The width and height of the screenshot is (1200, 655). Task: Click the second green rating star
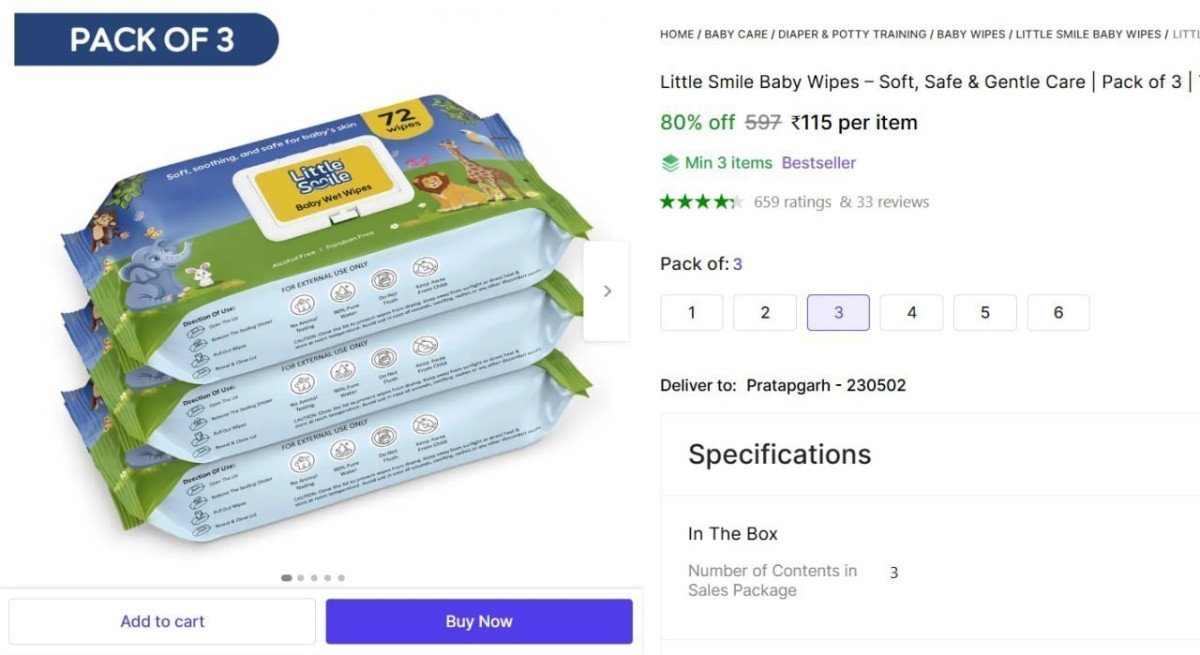pyautogui.click(x=683, y=200)
